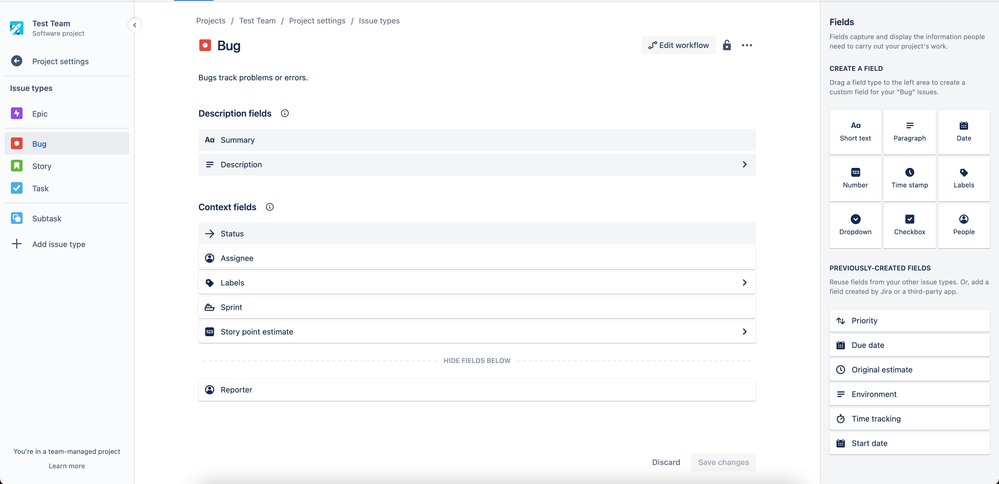
Task: Collapse the sidebar with the chevron button
Action: tap(134, 25)
